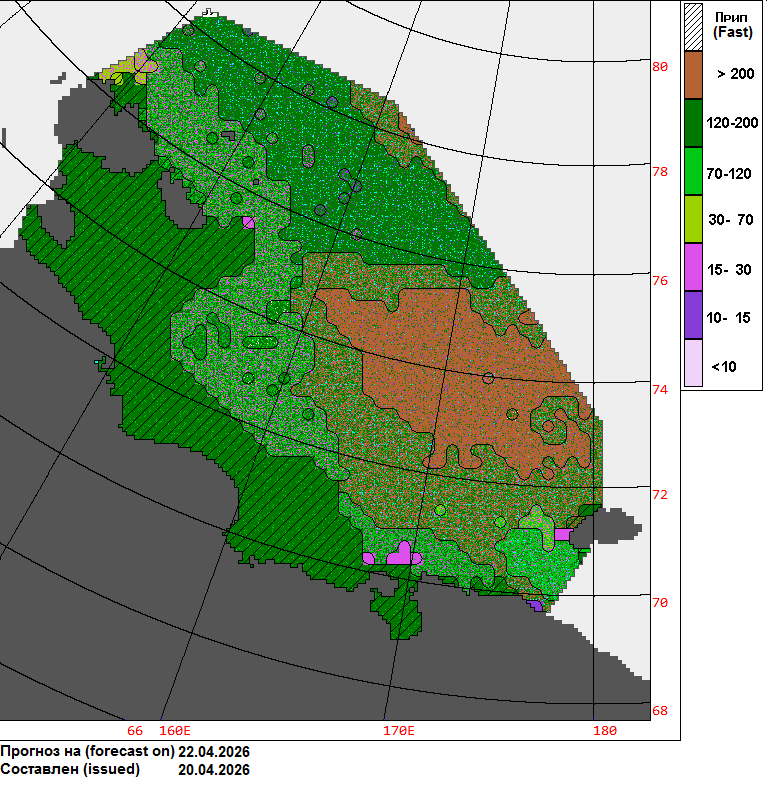Screen dimensions: 775x786
Task: Click the "70-120" legend text label
Action: coord(728,173)
